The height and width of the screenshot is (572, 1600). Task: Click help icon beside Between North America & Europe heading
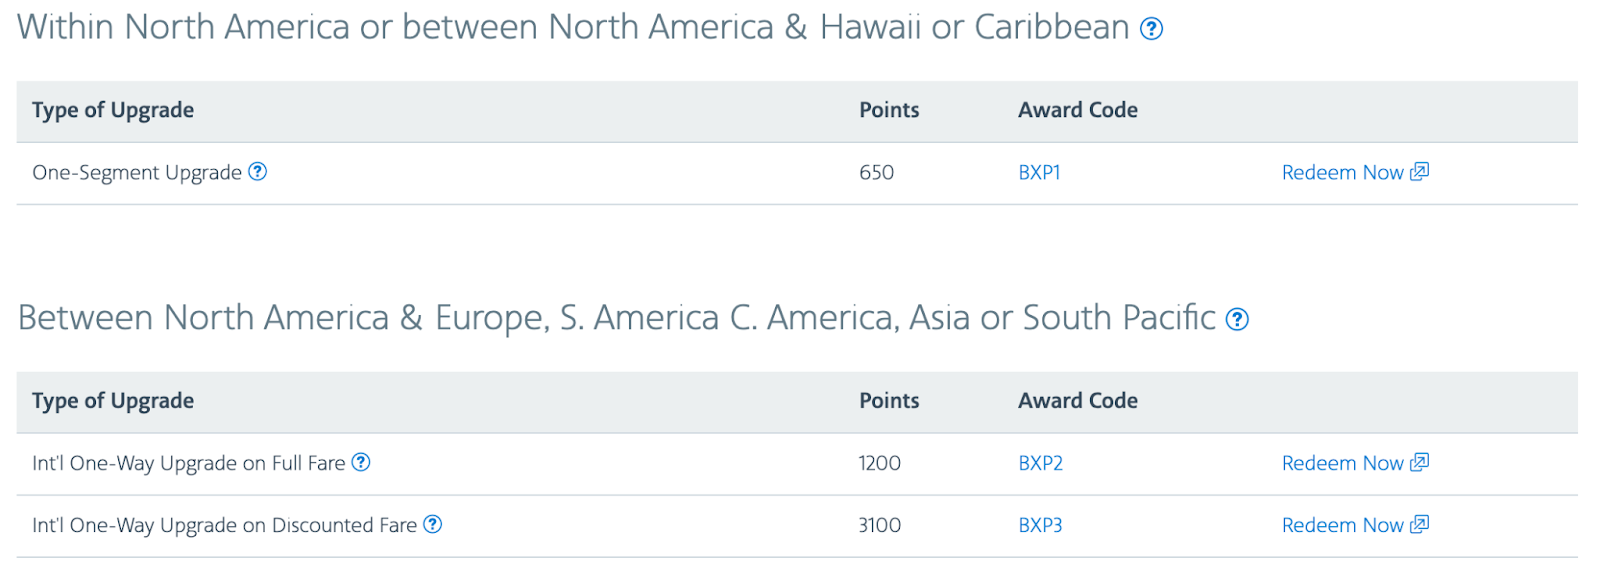[x=1237, y=320]
